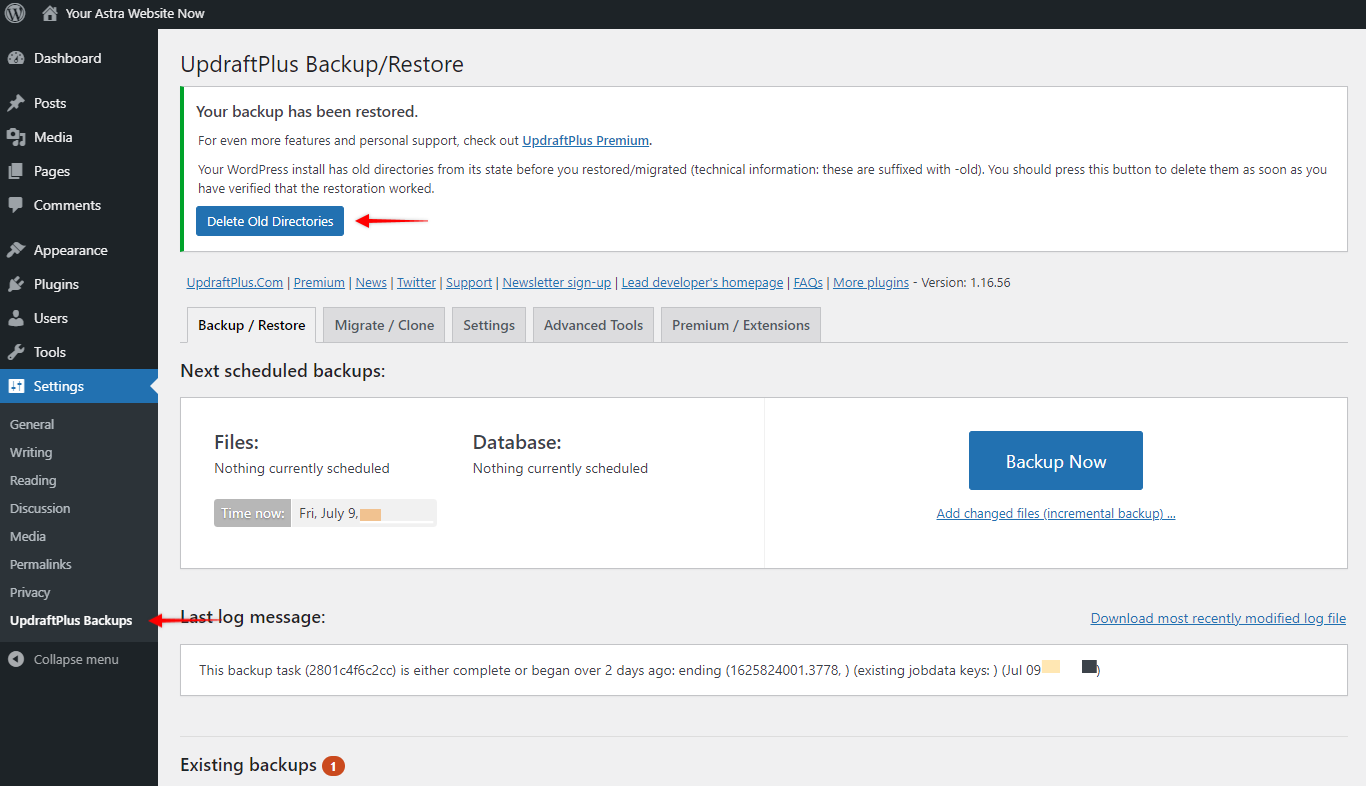Screen dimensions: 1366x786
Task: Click the Media library icon
Action: tap(16, 137)
